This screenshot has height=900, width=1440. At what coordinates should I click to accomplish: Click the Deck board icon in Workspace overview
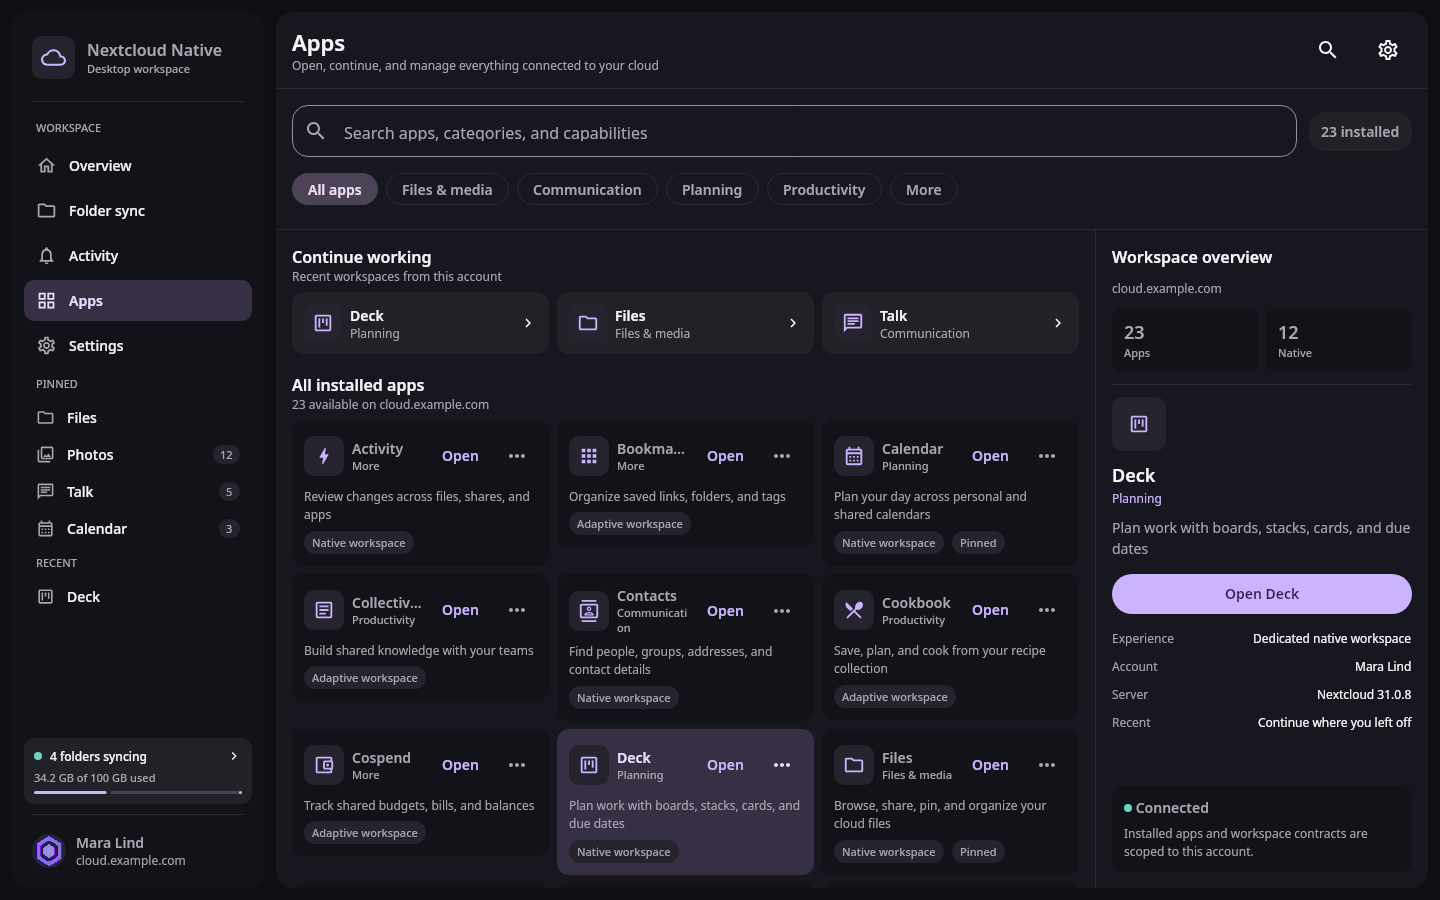pyautogui.click(x=1139, y=424)
